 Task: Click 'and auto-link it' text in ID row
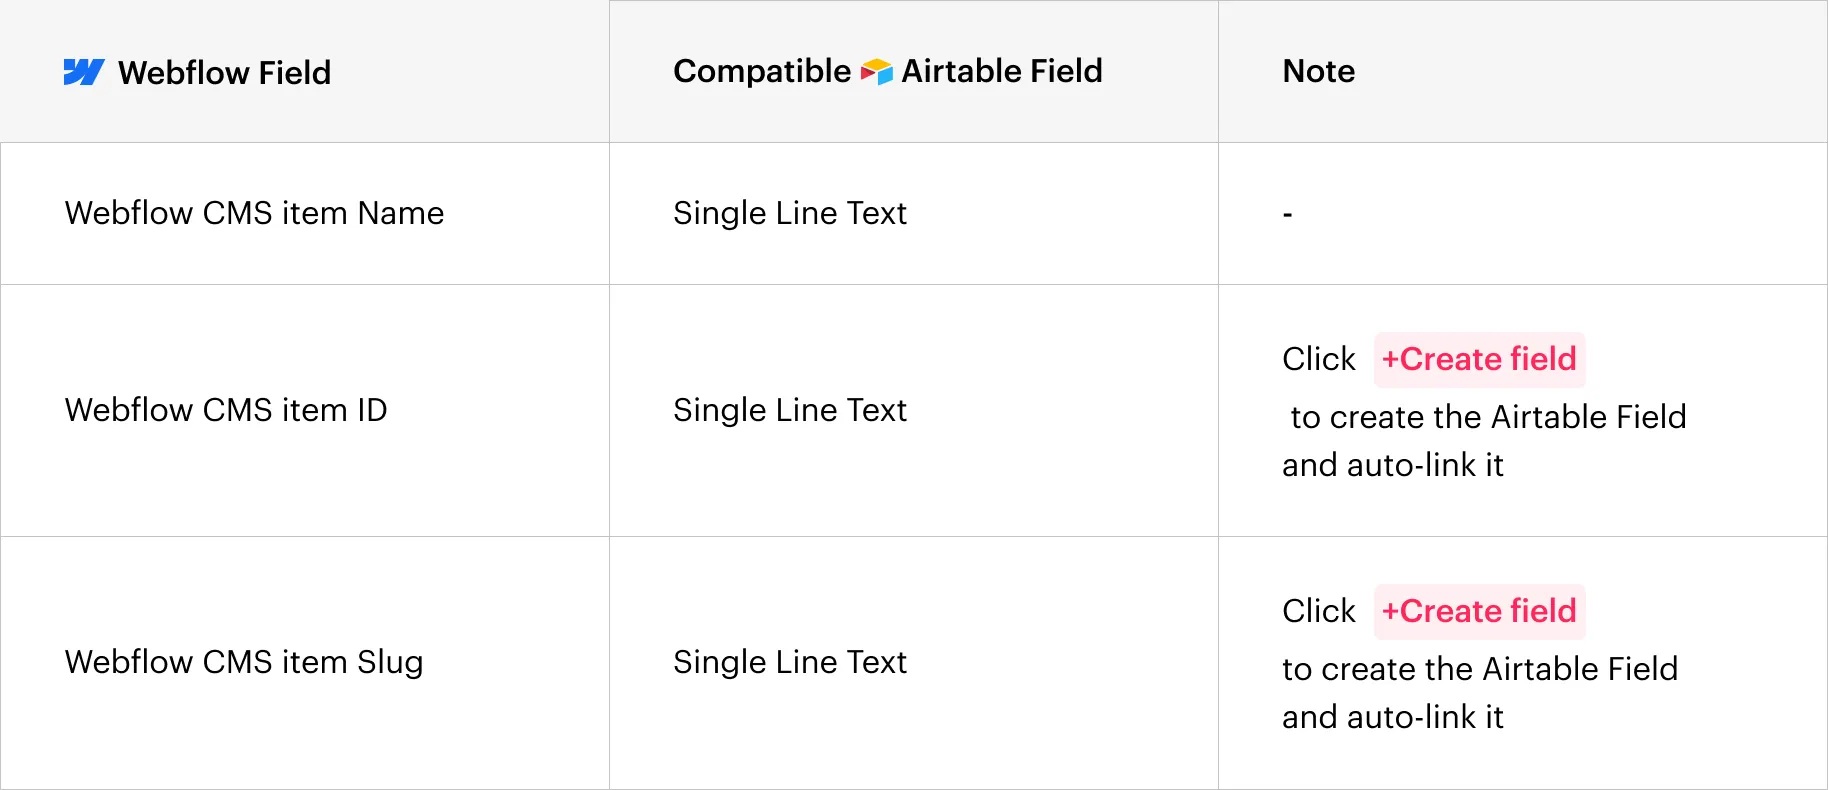pos(1393,465)
